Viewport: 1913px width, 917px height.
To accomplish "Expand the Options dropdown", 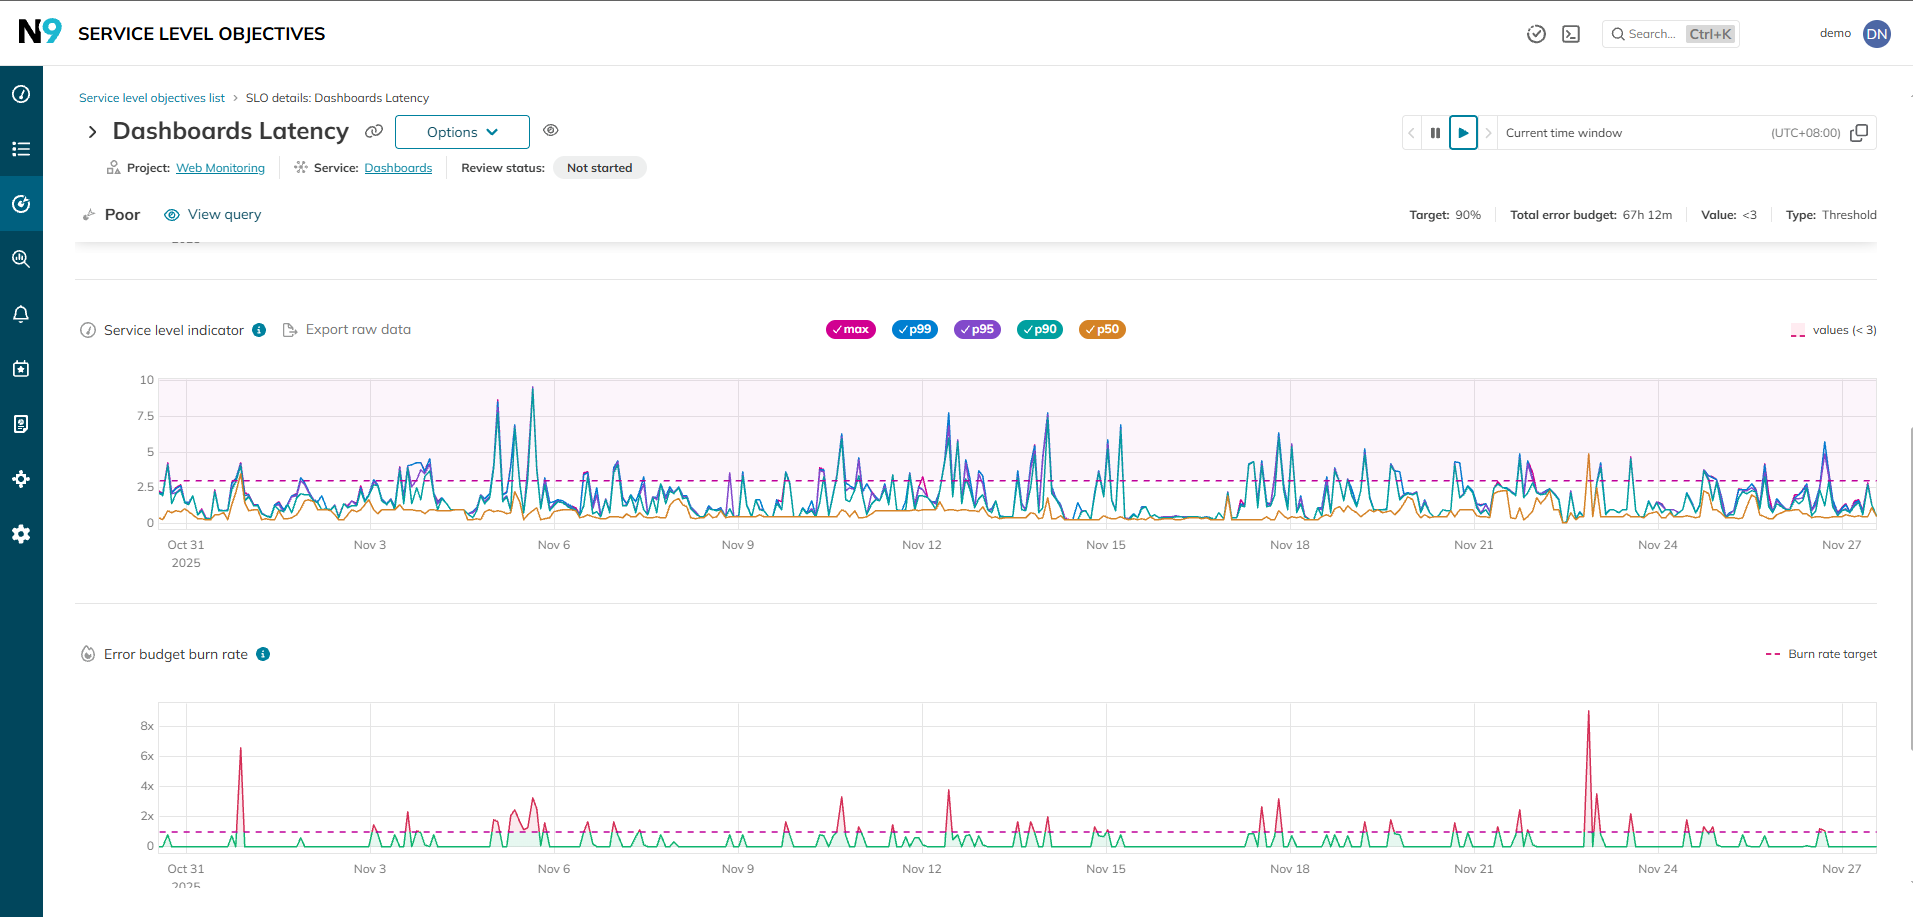I will coord(461,131).
